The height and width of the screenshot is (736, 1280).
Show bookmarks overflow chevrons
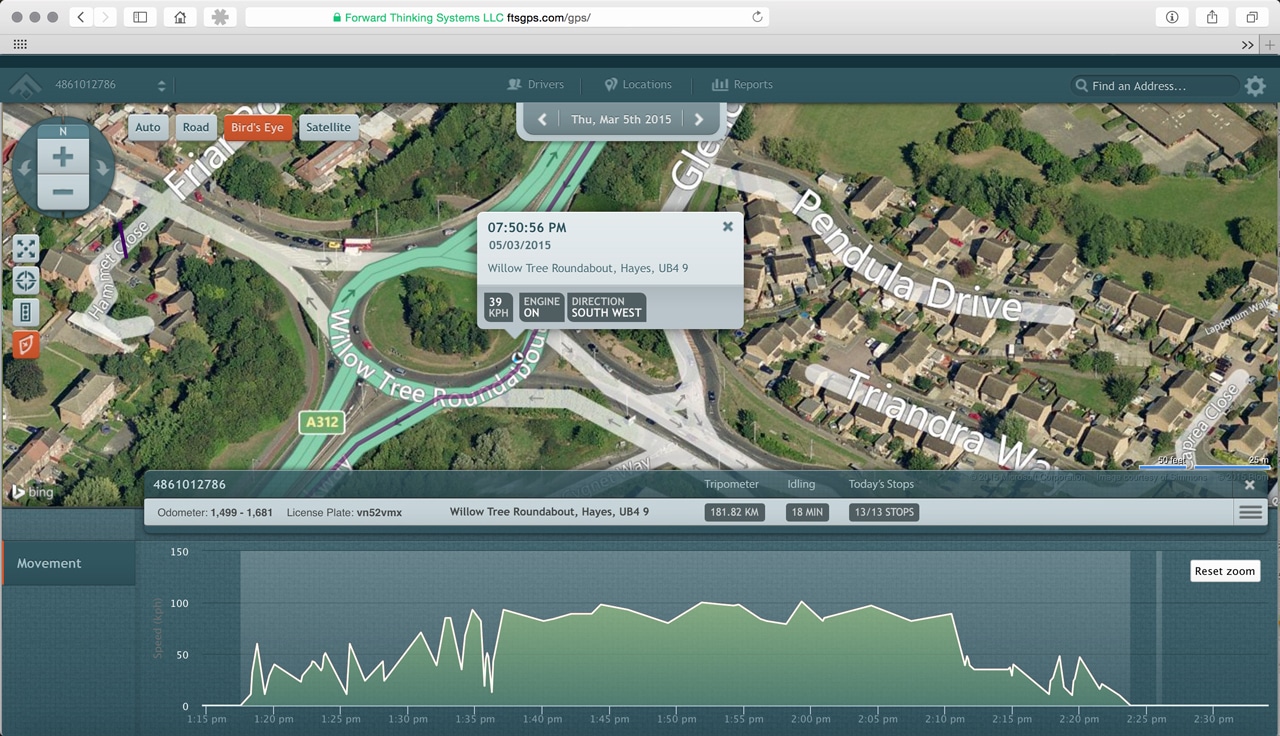1248,44
